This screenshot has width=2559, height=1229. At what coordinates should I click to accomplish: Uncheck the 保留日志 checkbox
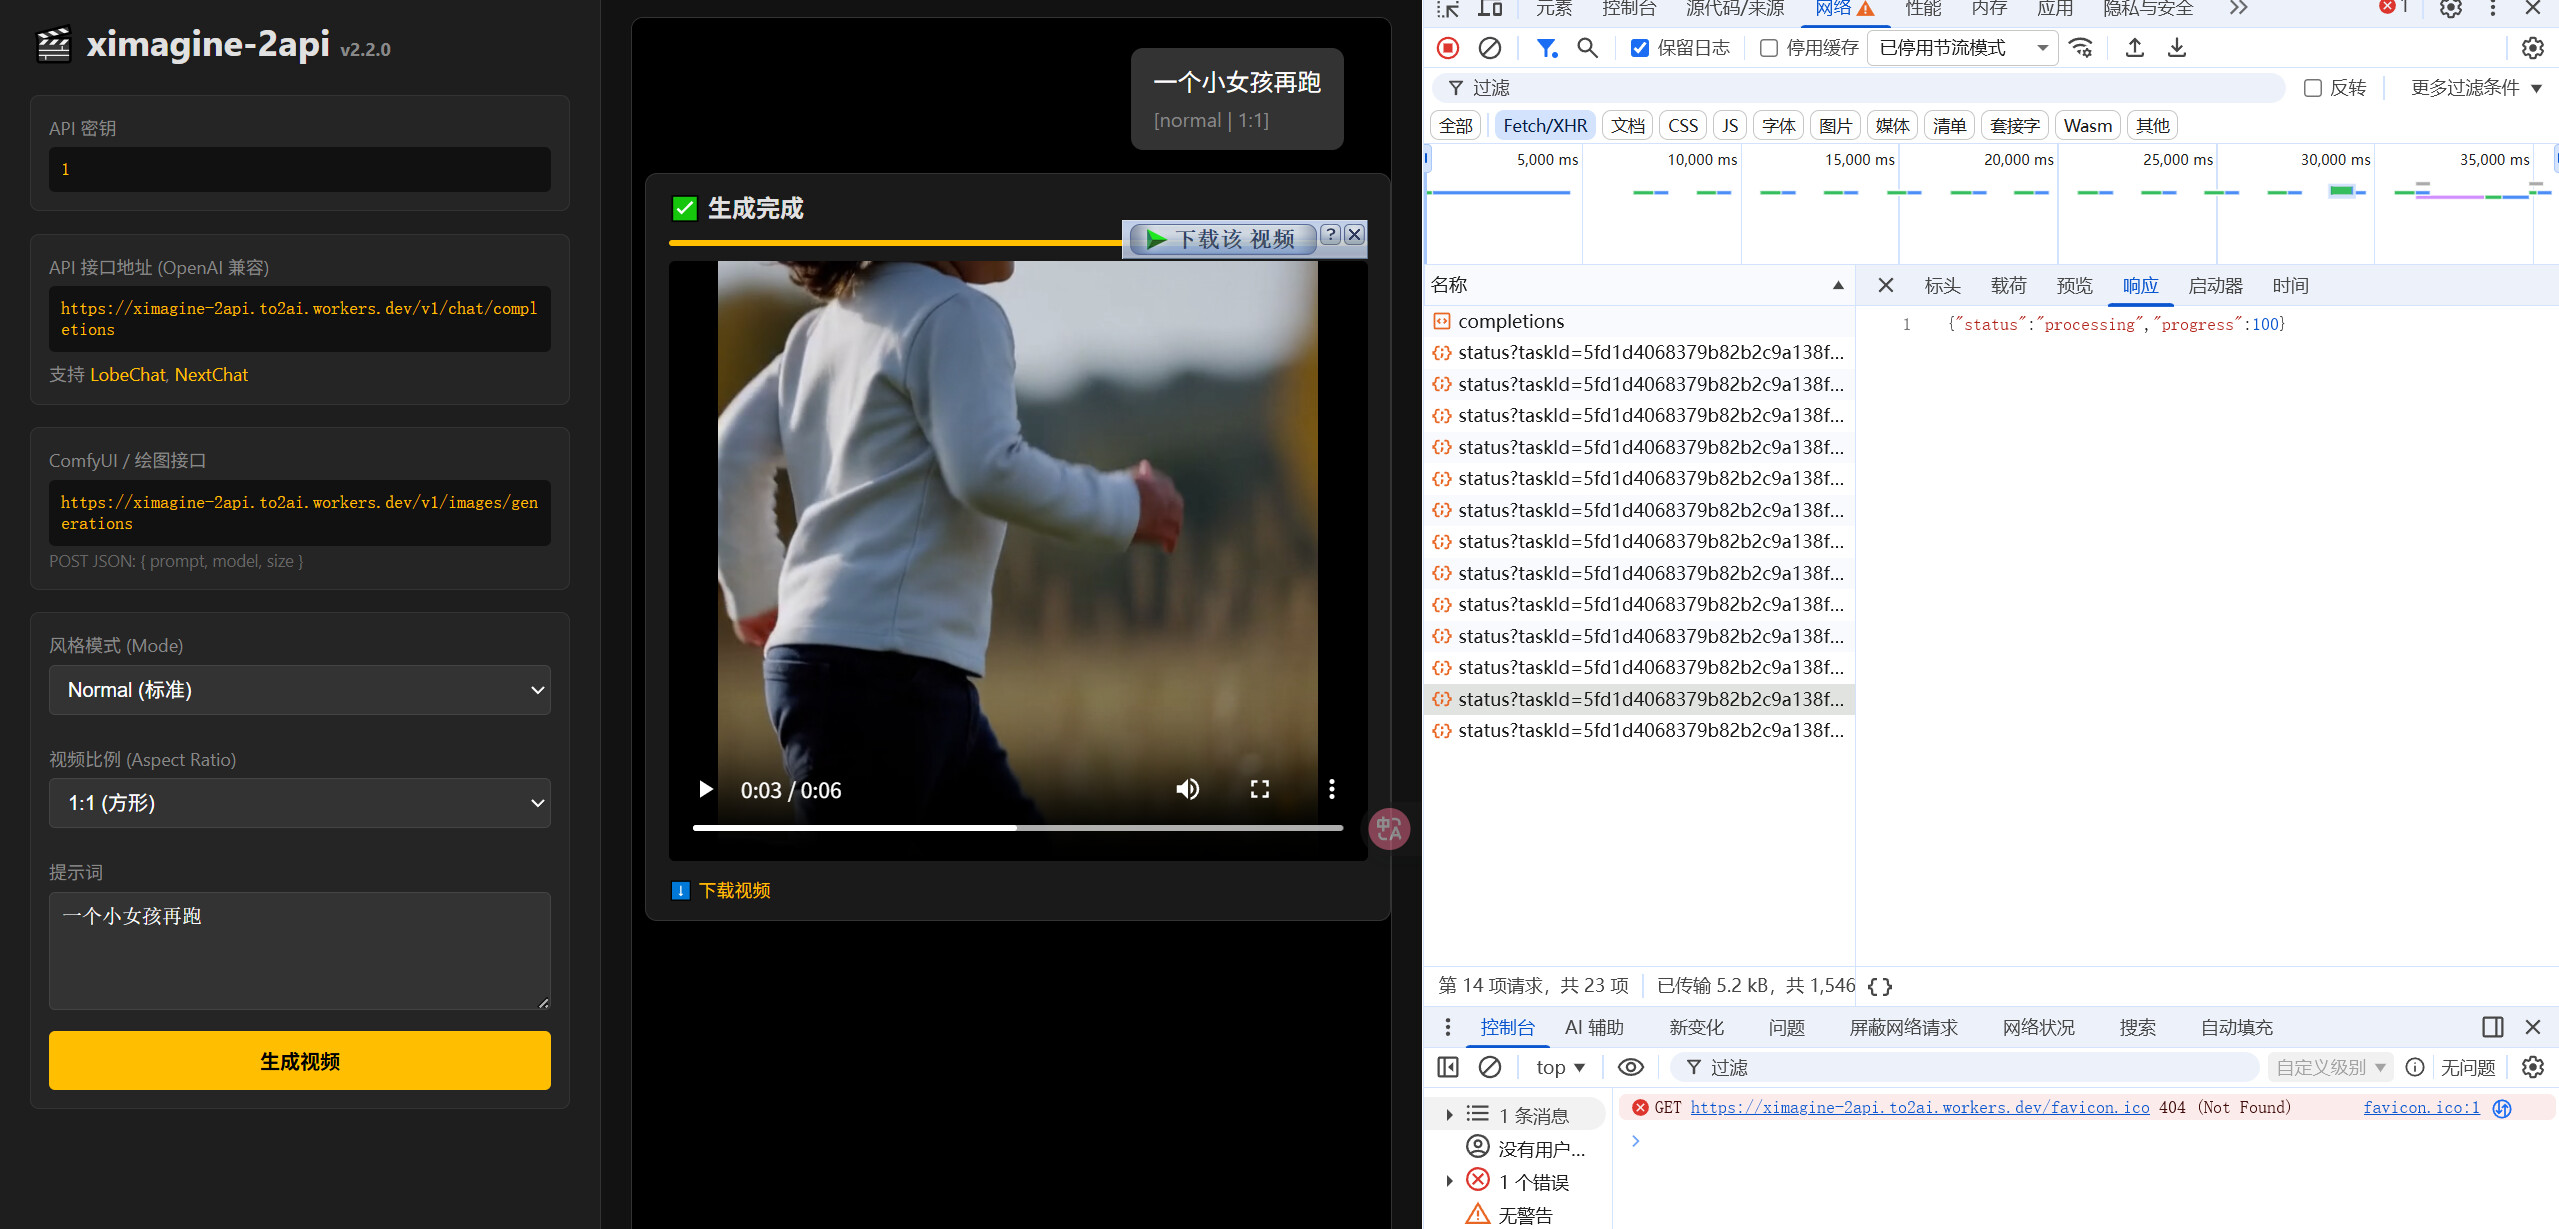(1640, 48)
